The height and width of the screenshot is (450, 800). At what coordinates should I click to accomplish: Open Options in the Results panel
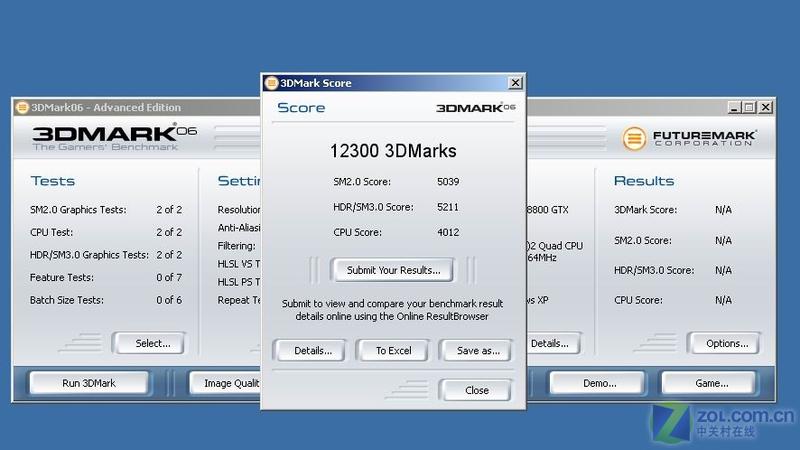(x=726, y=343)
